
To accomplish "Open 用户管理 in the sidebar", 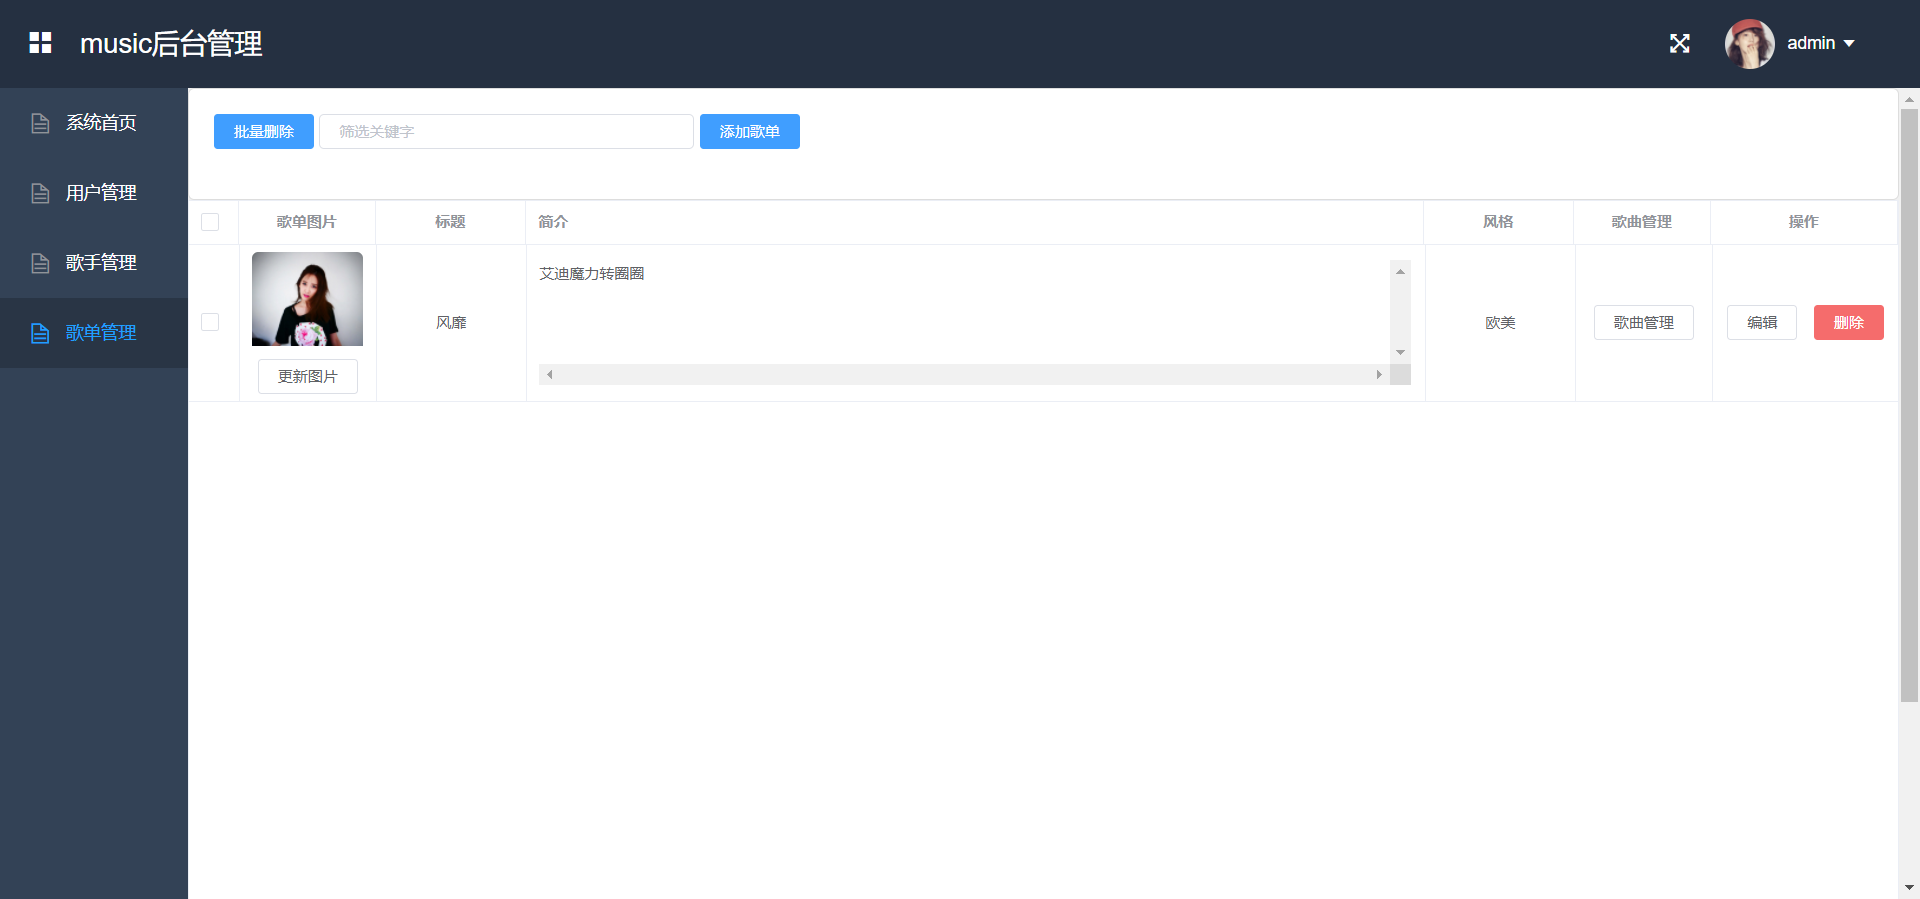I will click(x=94, y=193).
